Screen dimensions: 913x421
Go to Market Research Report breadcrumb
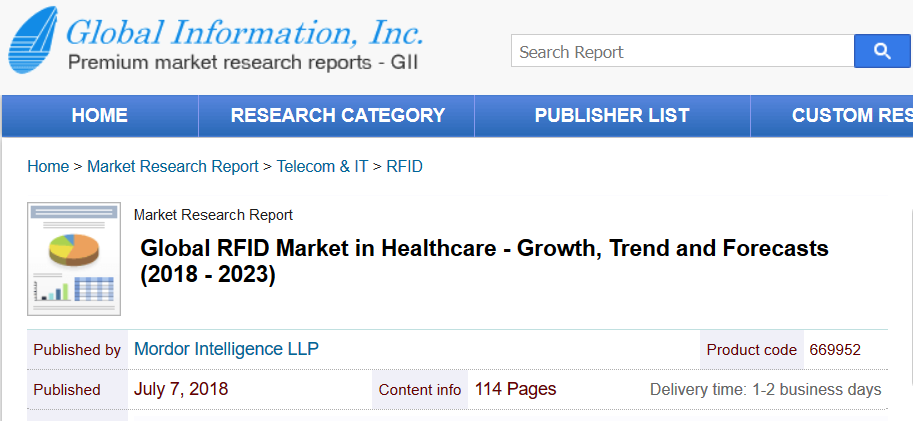pyautogui.click(x=173, y=167)
